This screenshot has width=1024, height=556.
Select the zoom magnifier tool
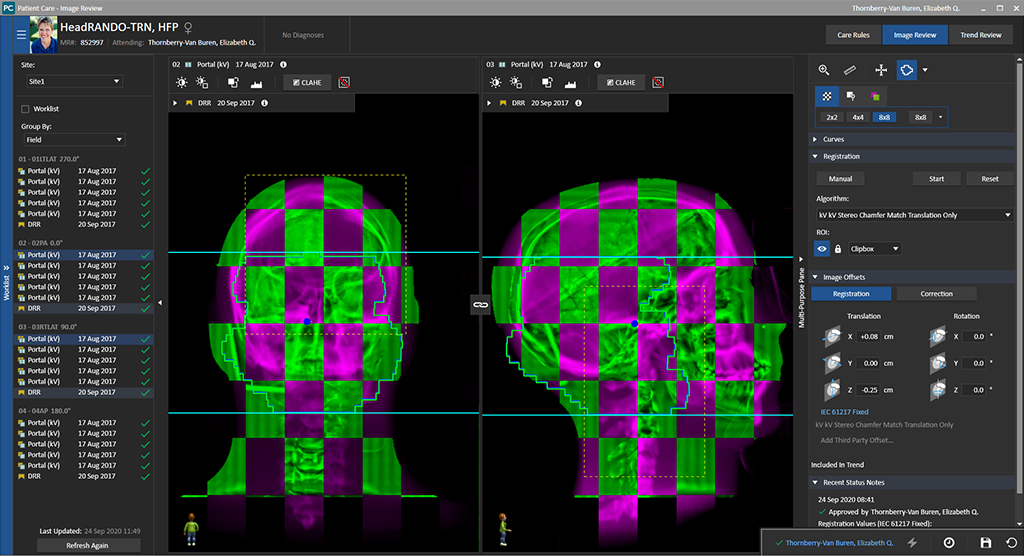point(824,70)
